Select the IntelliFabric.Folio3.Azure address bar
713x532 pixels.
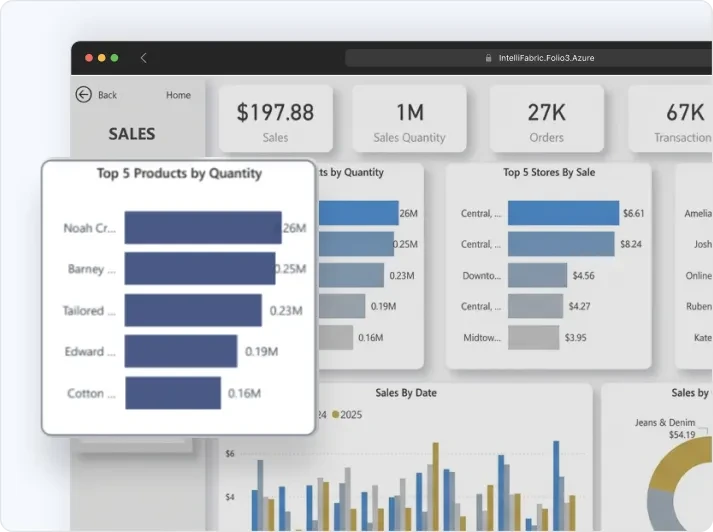coord(529,58)
